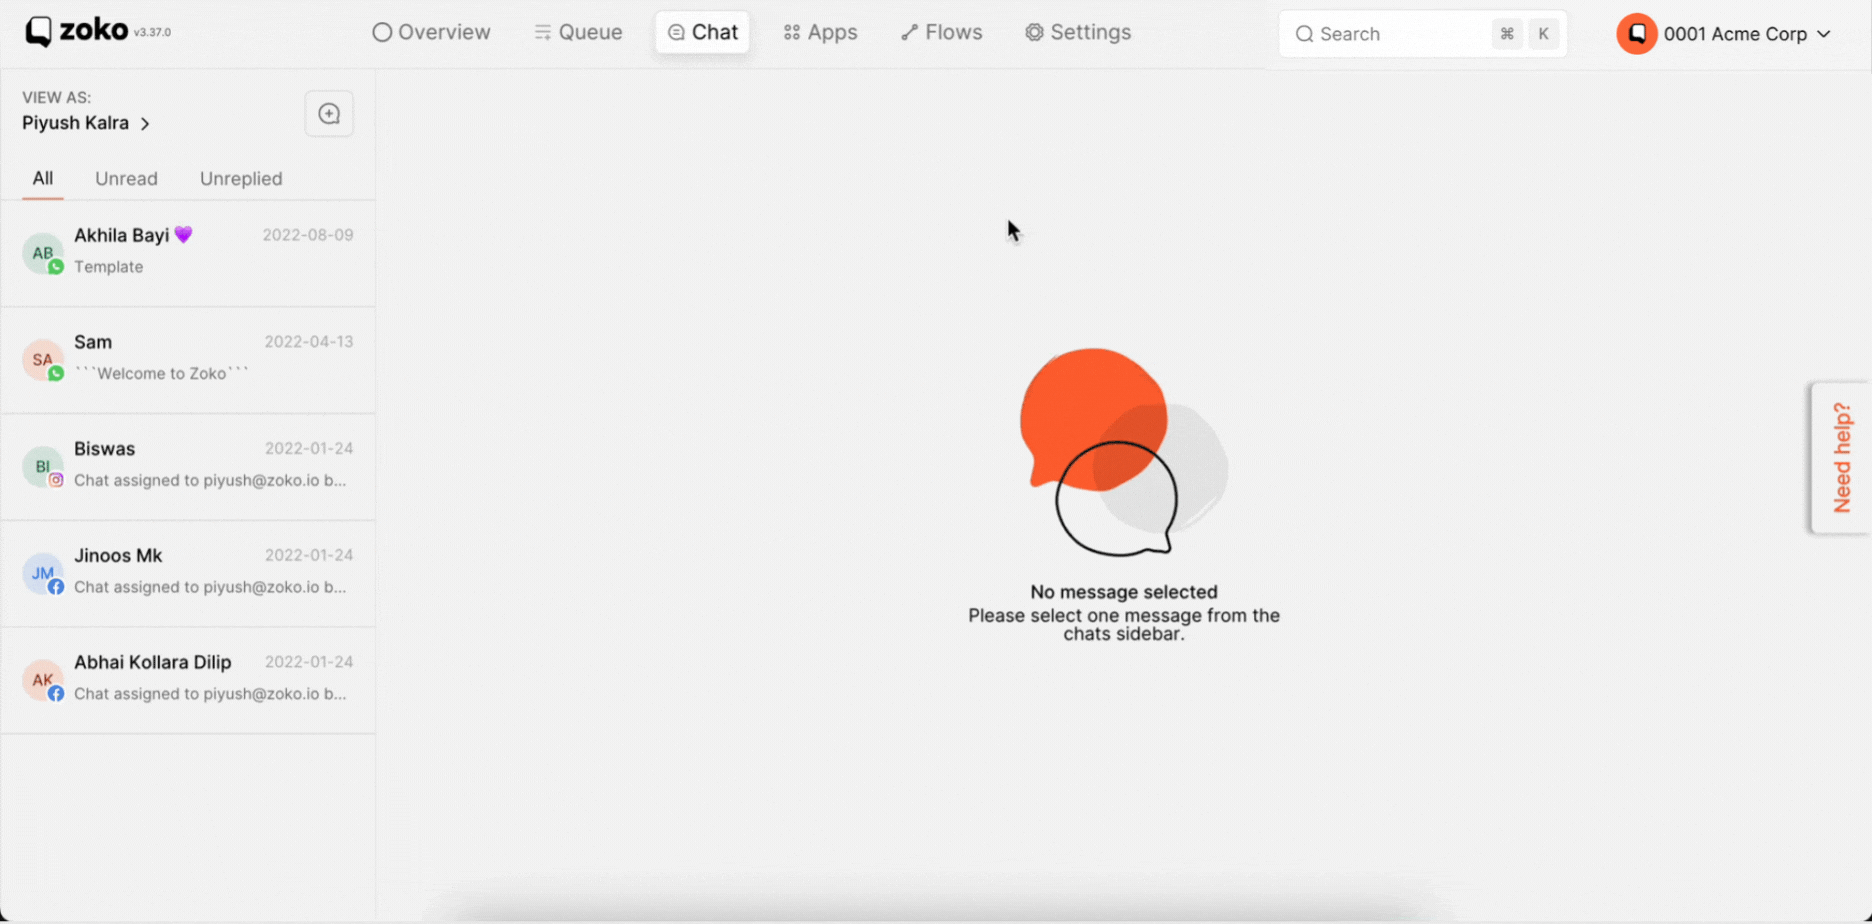Click the Search input field

(x=1422, y=34)
